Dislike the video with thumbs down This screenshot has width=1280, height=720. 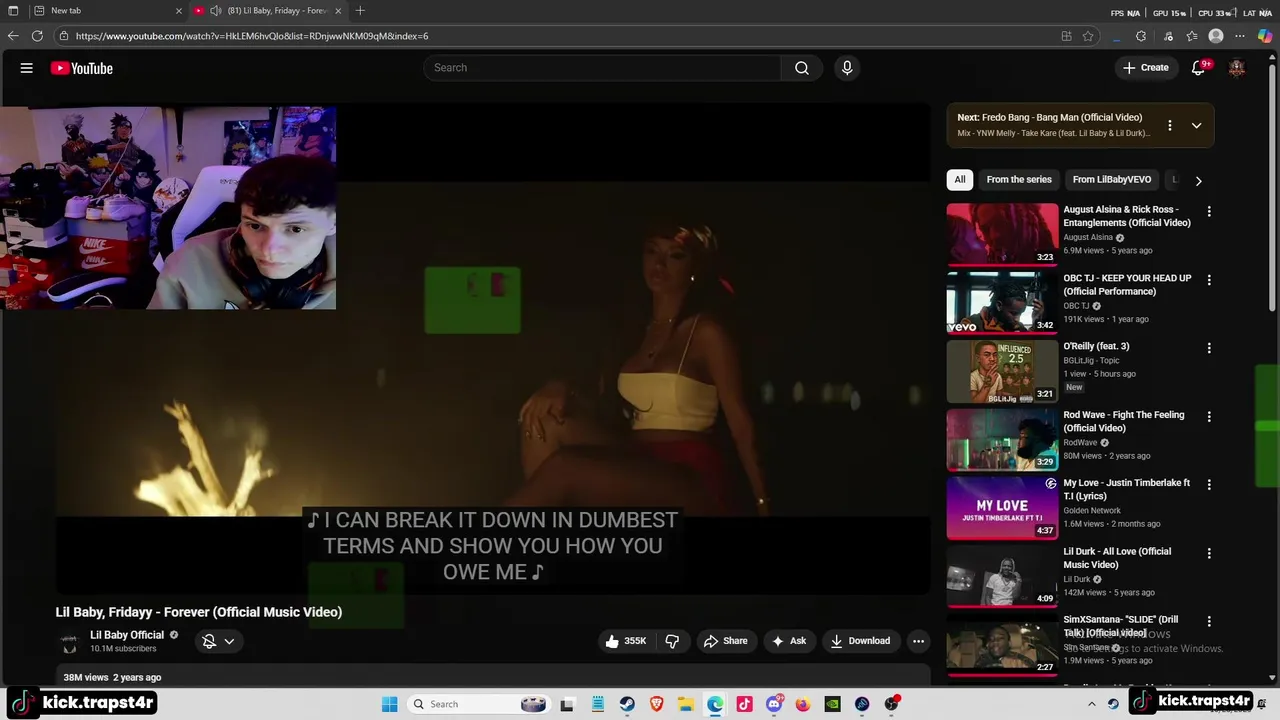coord(672,641)
